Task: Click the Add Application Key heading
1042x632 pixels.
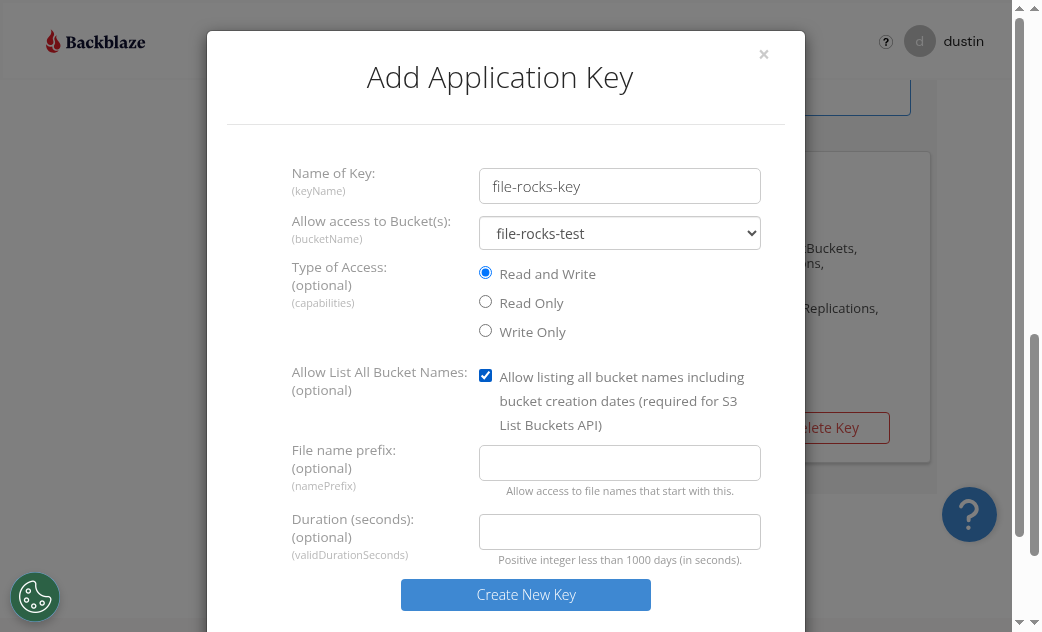Action: (500, 78)
